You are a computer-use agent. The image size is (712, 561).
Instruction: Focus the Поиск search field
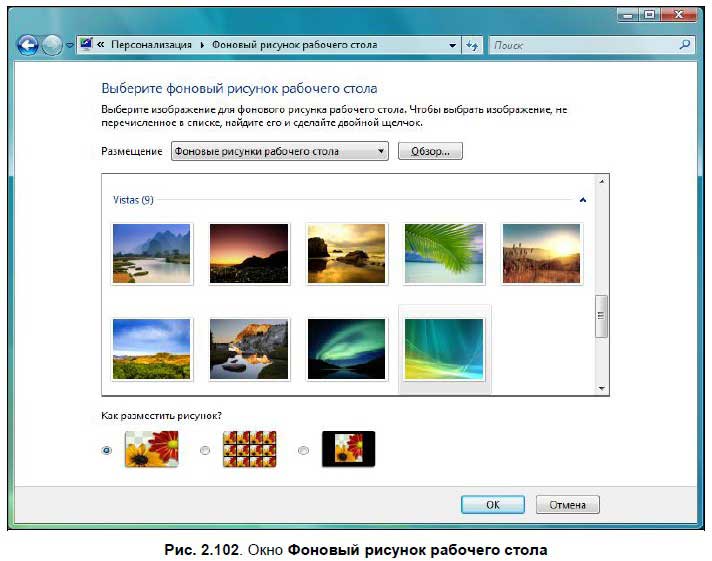coord(583,45)
